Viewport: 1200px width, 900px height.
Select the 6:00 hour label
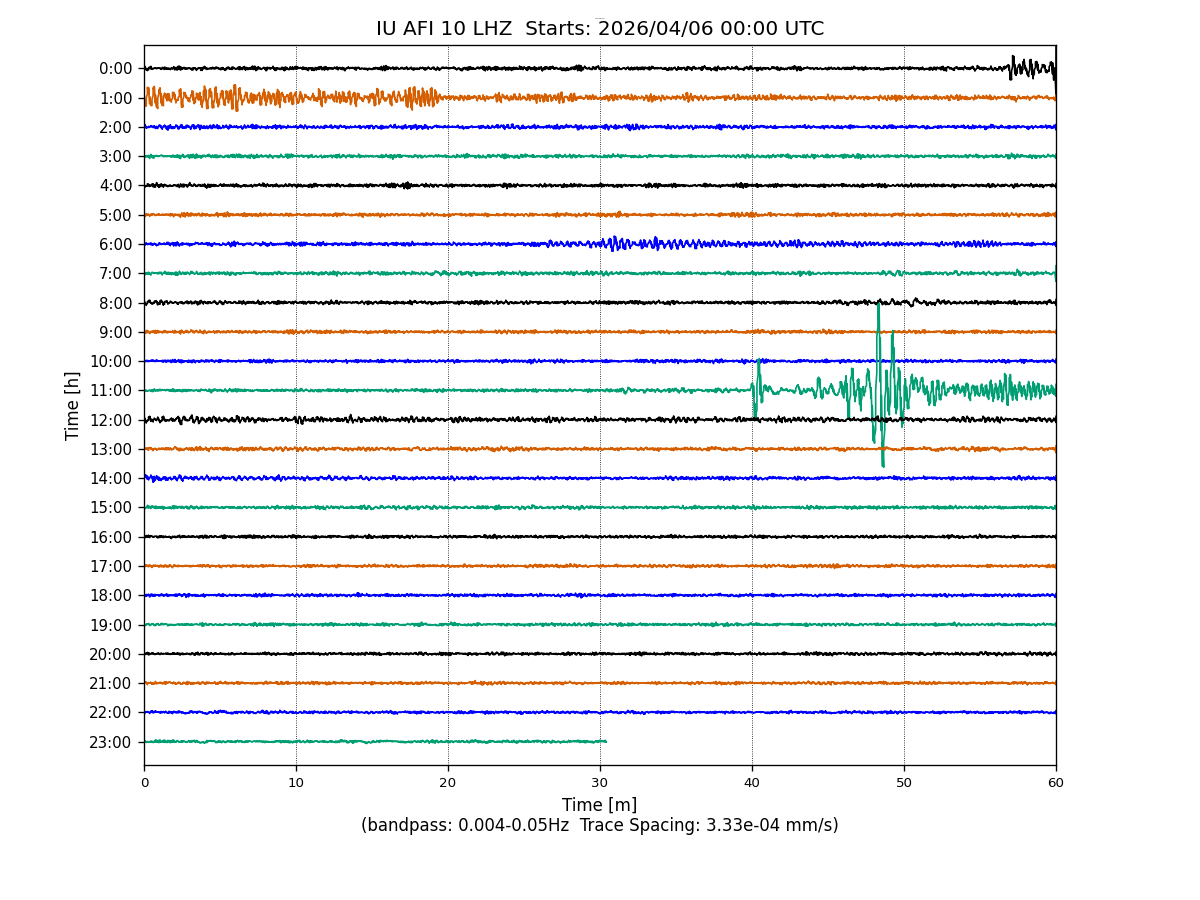click(x=115, y=244)
